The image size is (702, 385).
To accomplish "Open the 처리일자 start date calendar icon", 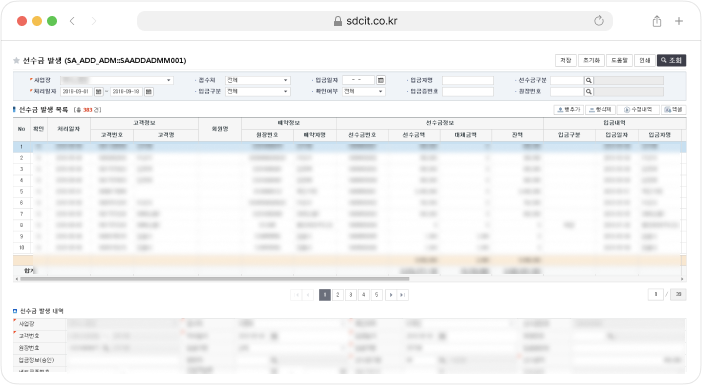I will 98,91.
